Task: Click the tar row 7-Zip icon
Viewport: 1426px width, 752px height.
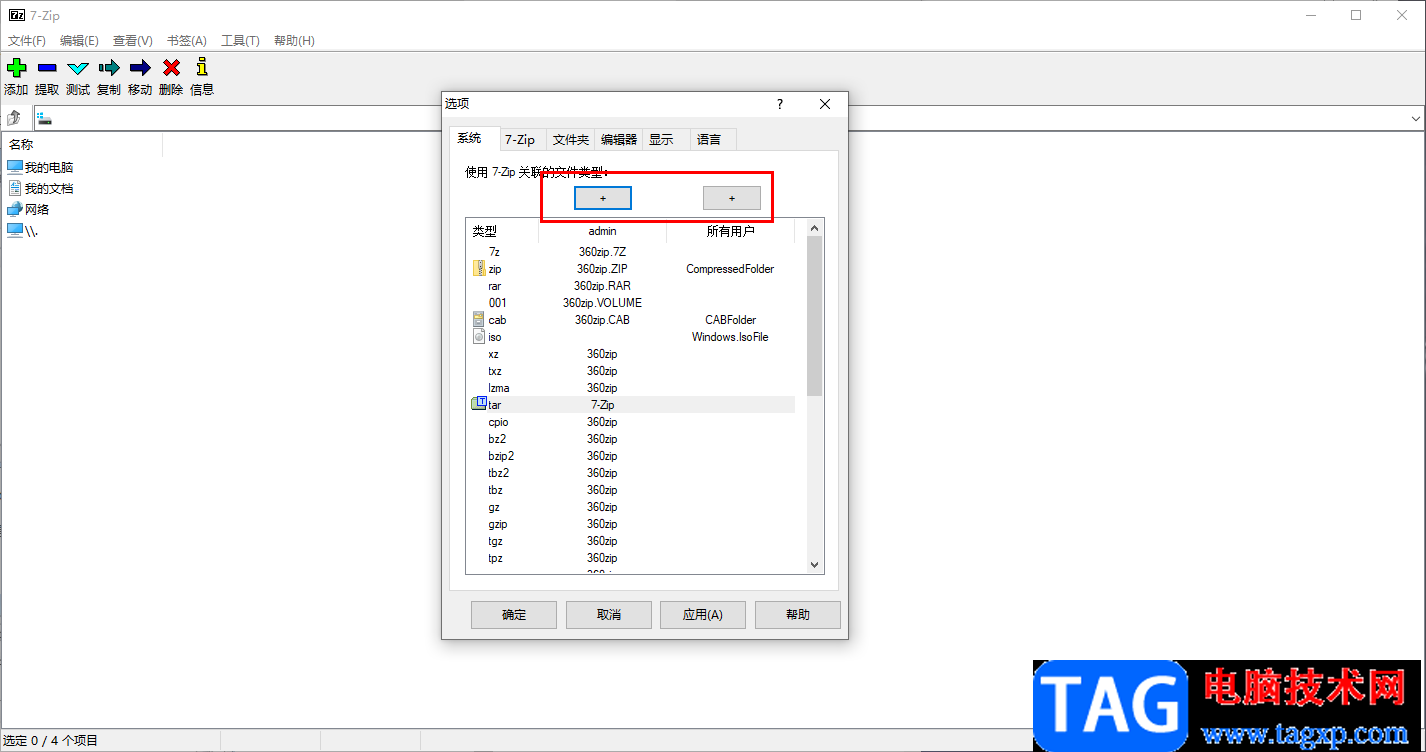Action: coord(479,404)
